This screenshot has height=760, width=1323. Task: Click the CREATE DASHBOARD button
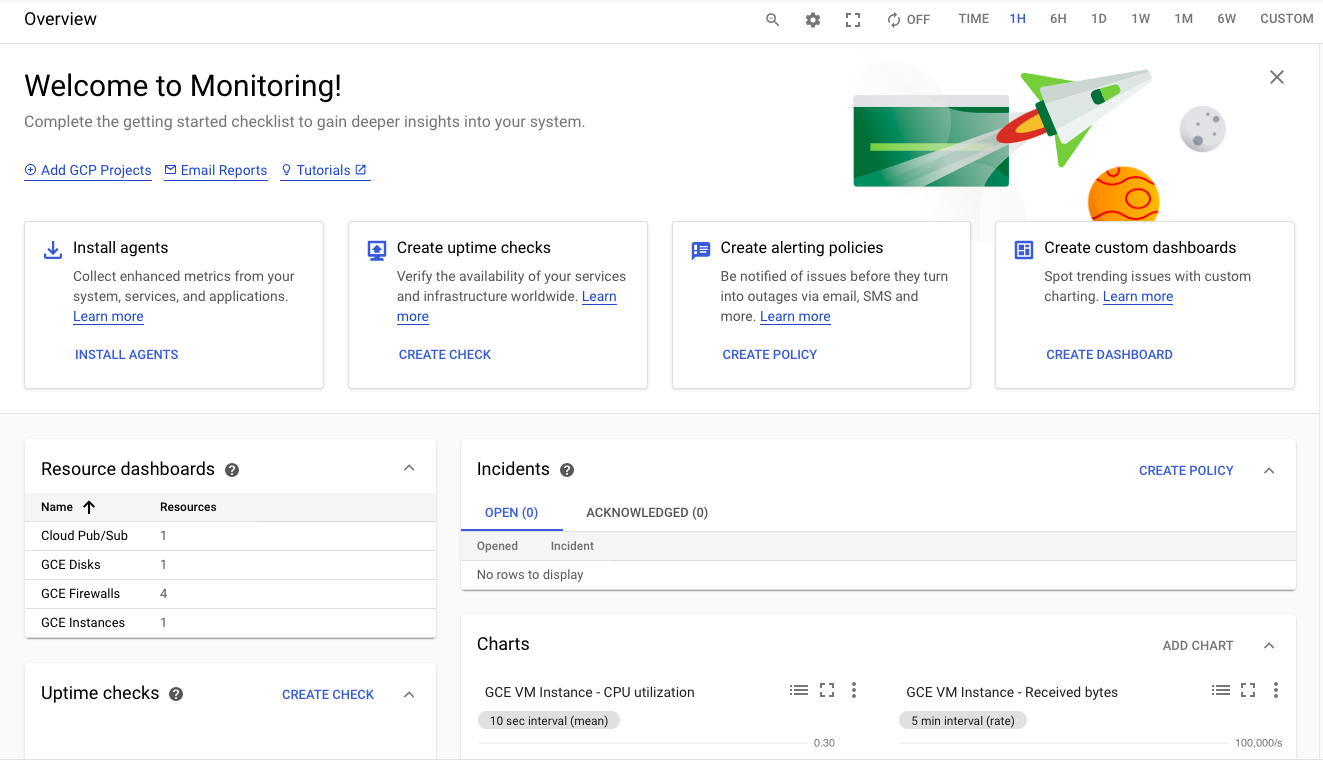pyautogui.click(x=1109, y=354)
